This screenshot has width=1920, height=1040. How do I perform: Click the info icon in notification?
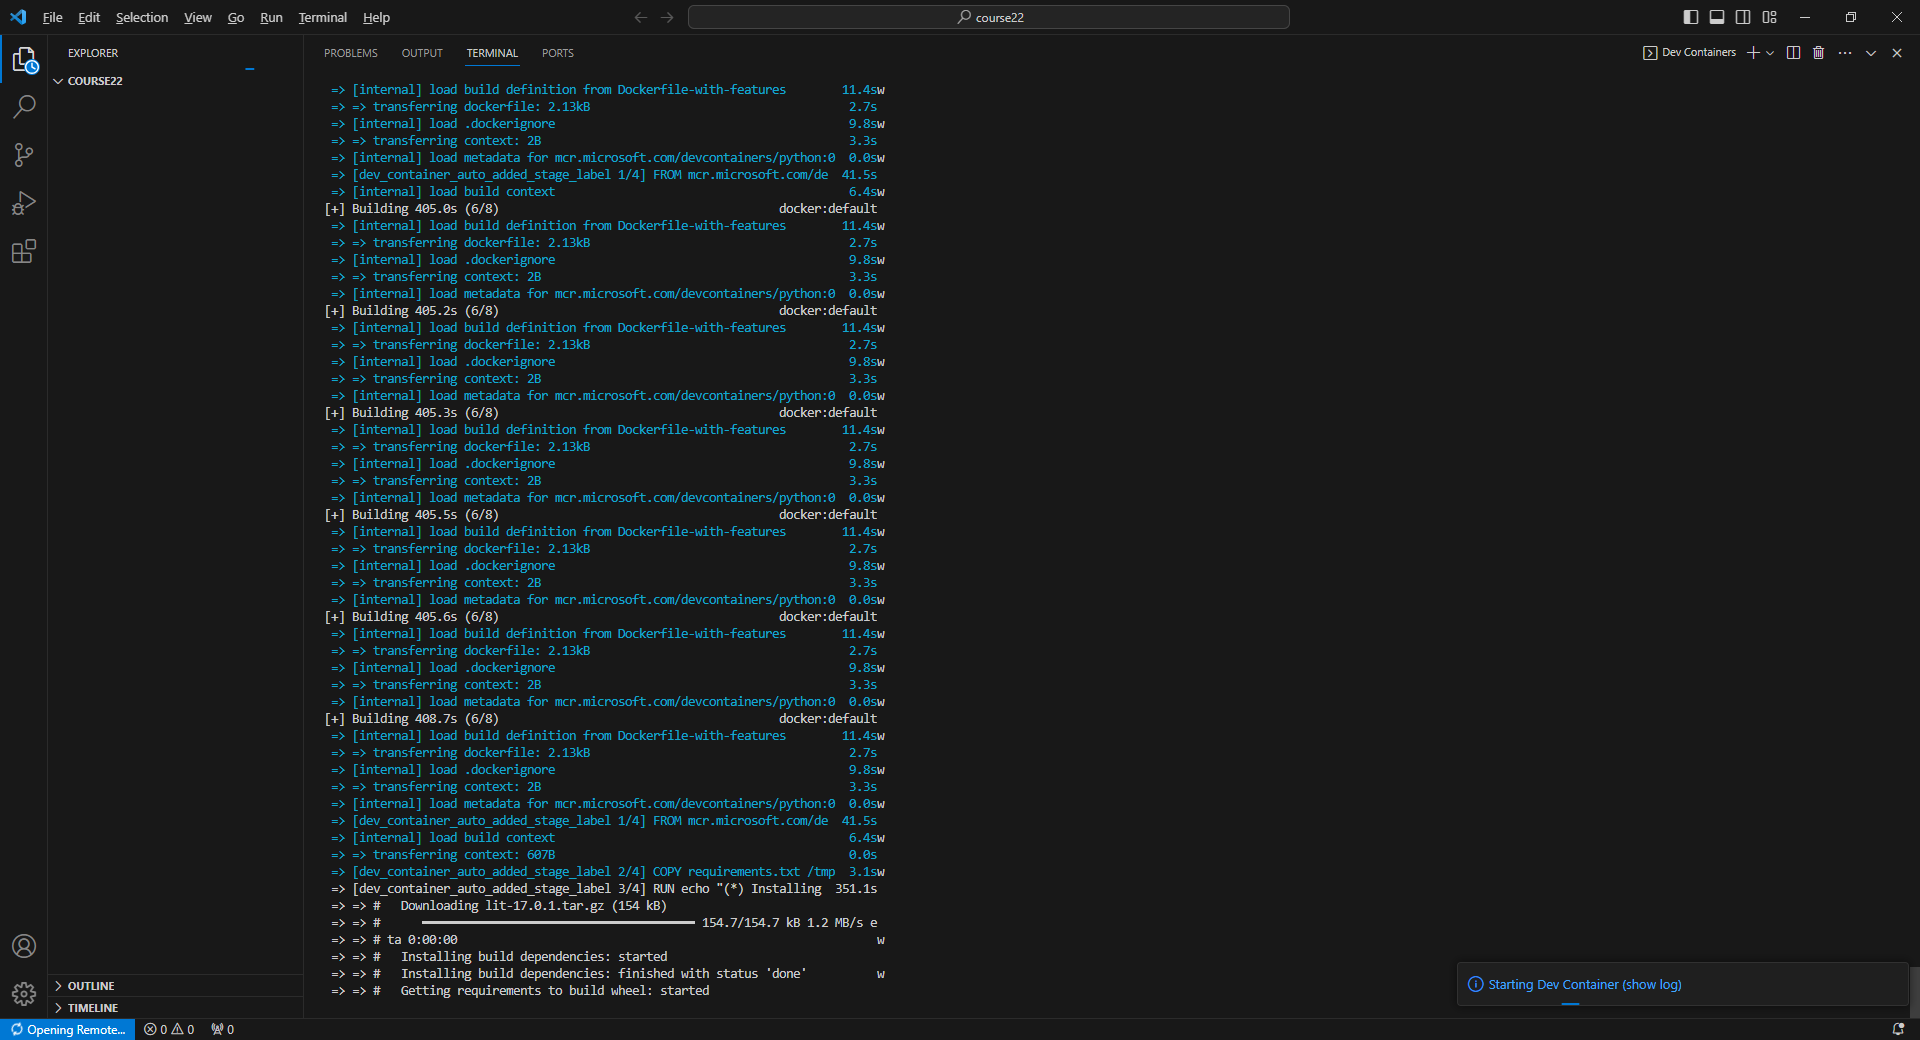point(1475,985)
